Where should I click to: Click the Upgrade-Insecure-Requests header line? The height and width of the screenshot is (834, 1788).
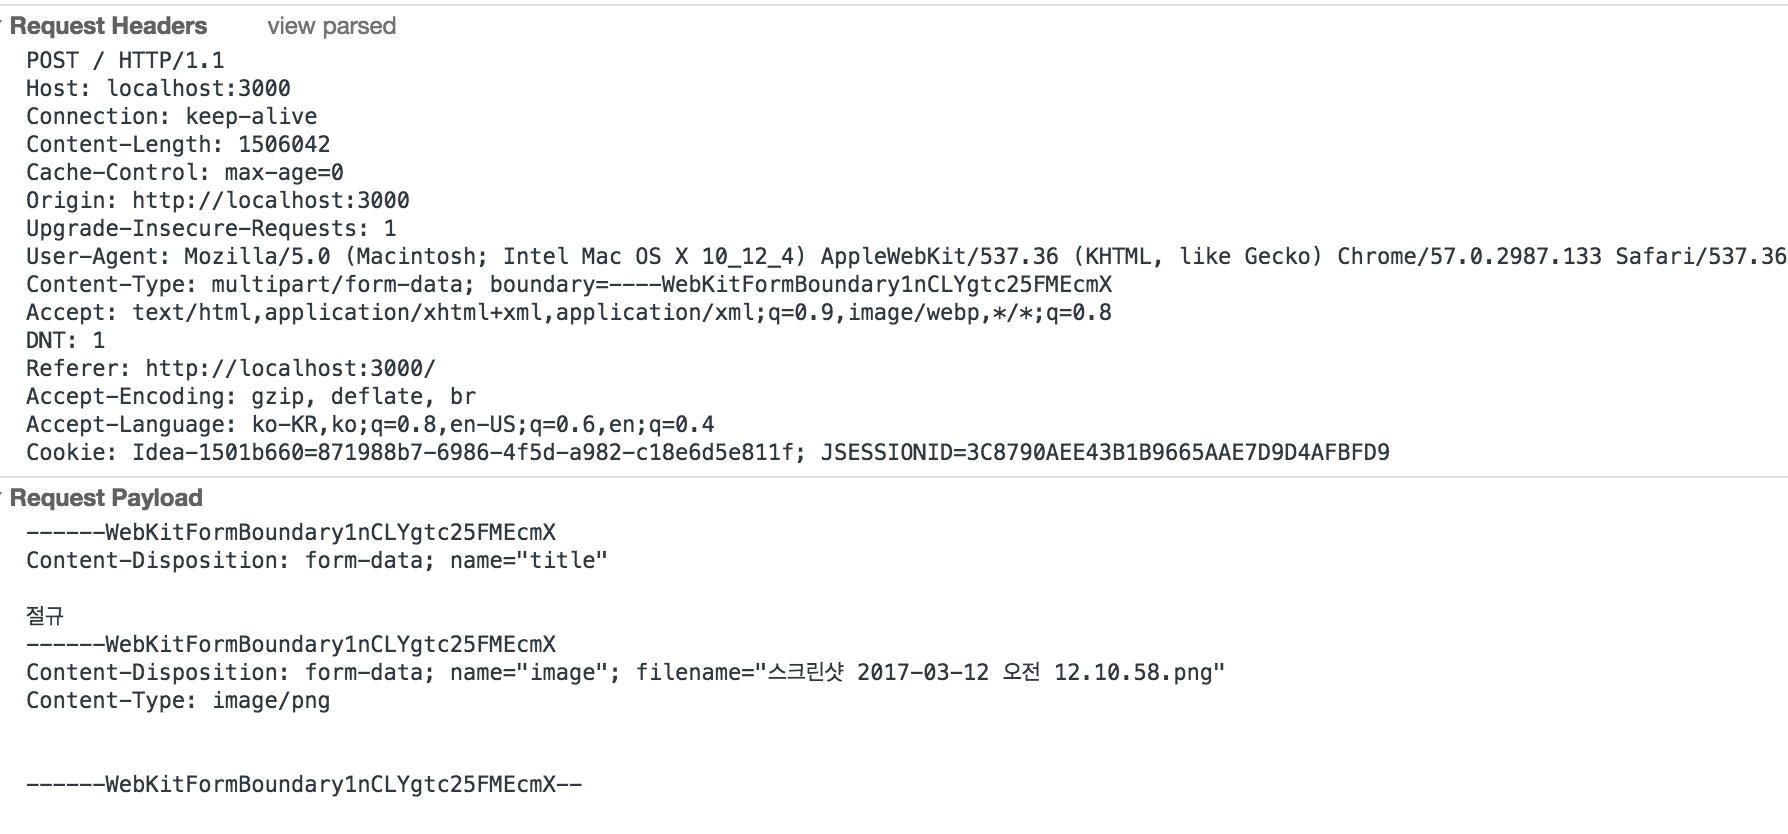(211, 228)
